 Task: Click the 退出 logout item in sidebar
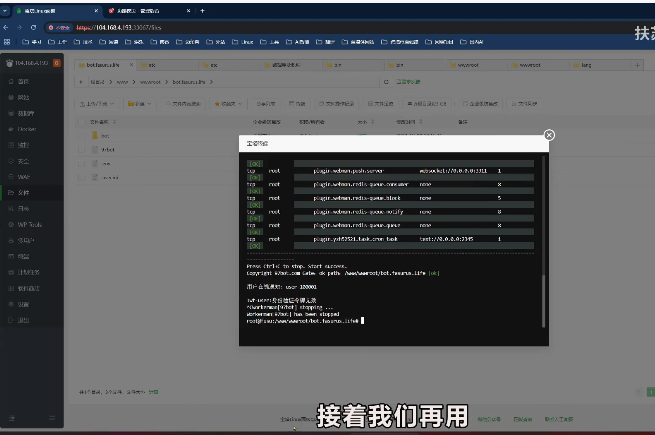click(23, 320)
